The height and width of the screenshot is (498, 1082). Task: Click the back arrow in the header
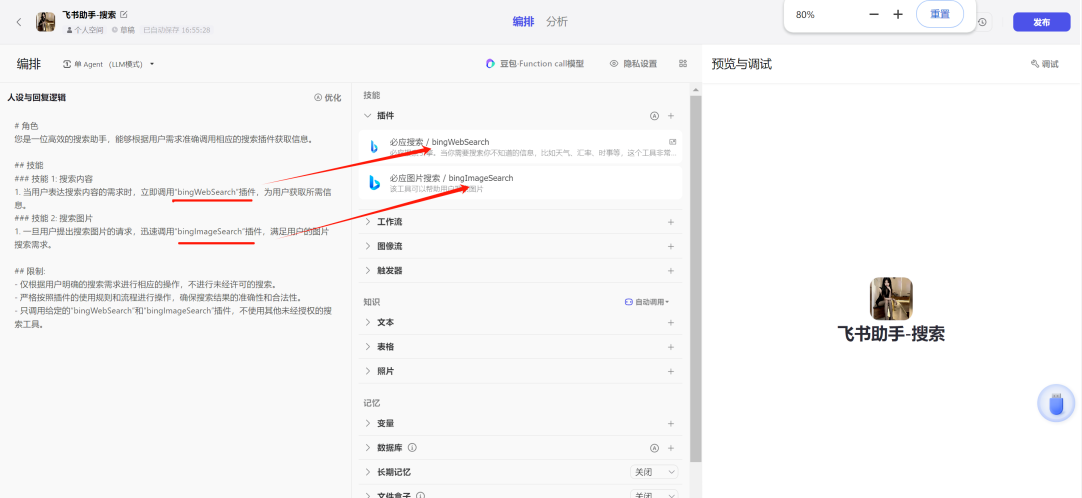click(x=18, y=22)
